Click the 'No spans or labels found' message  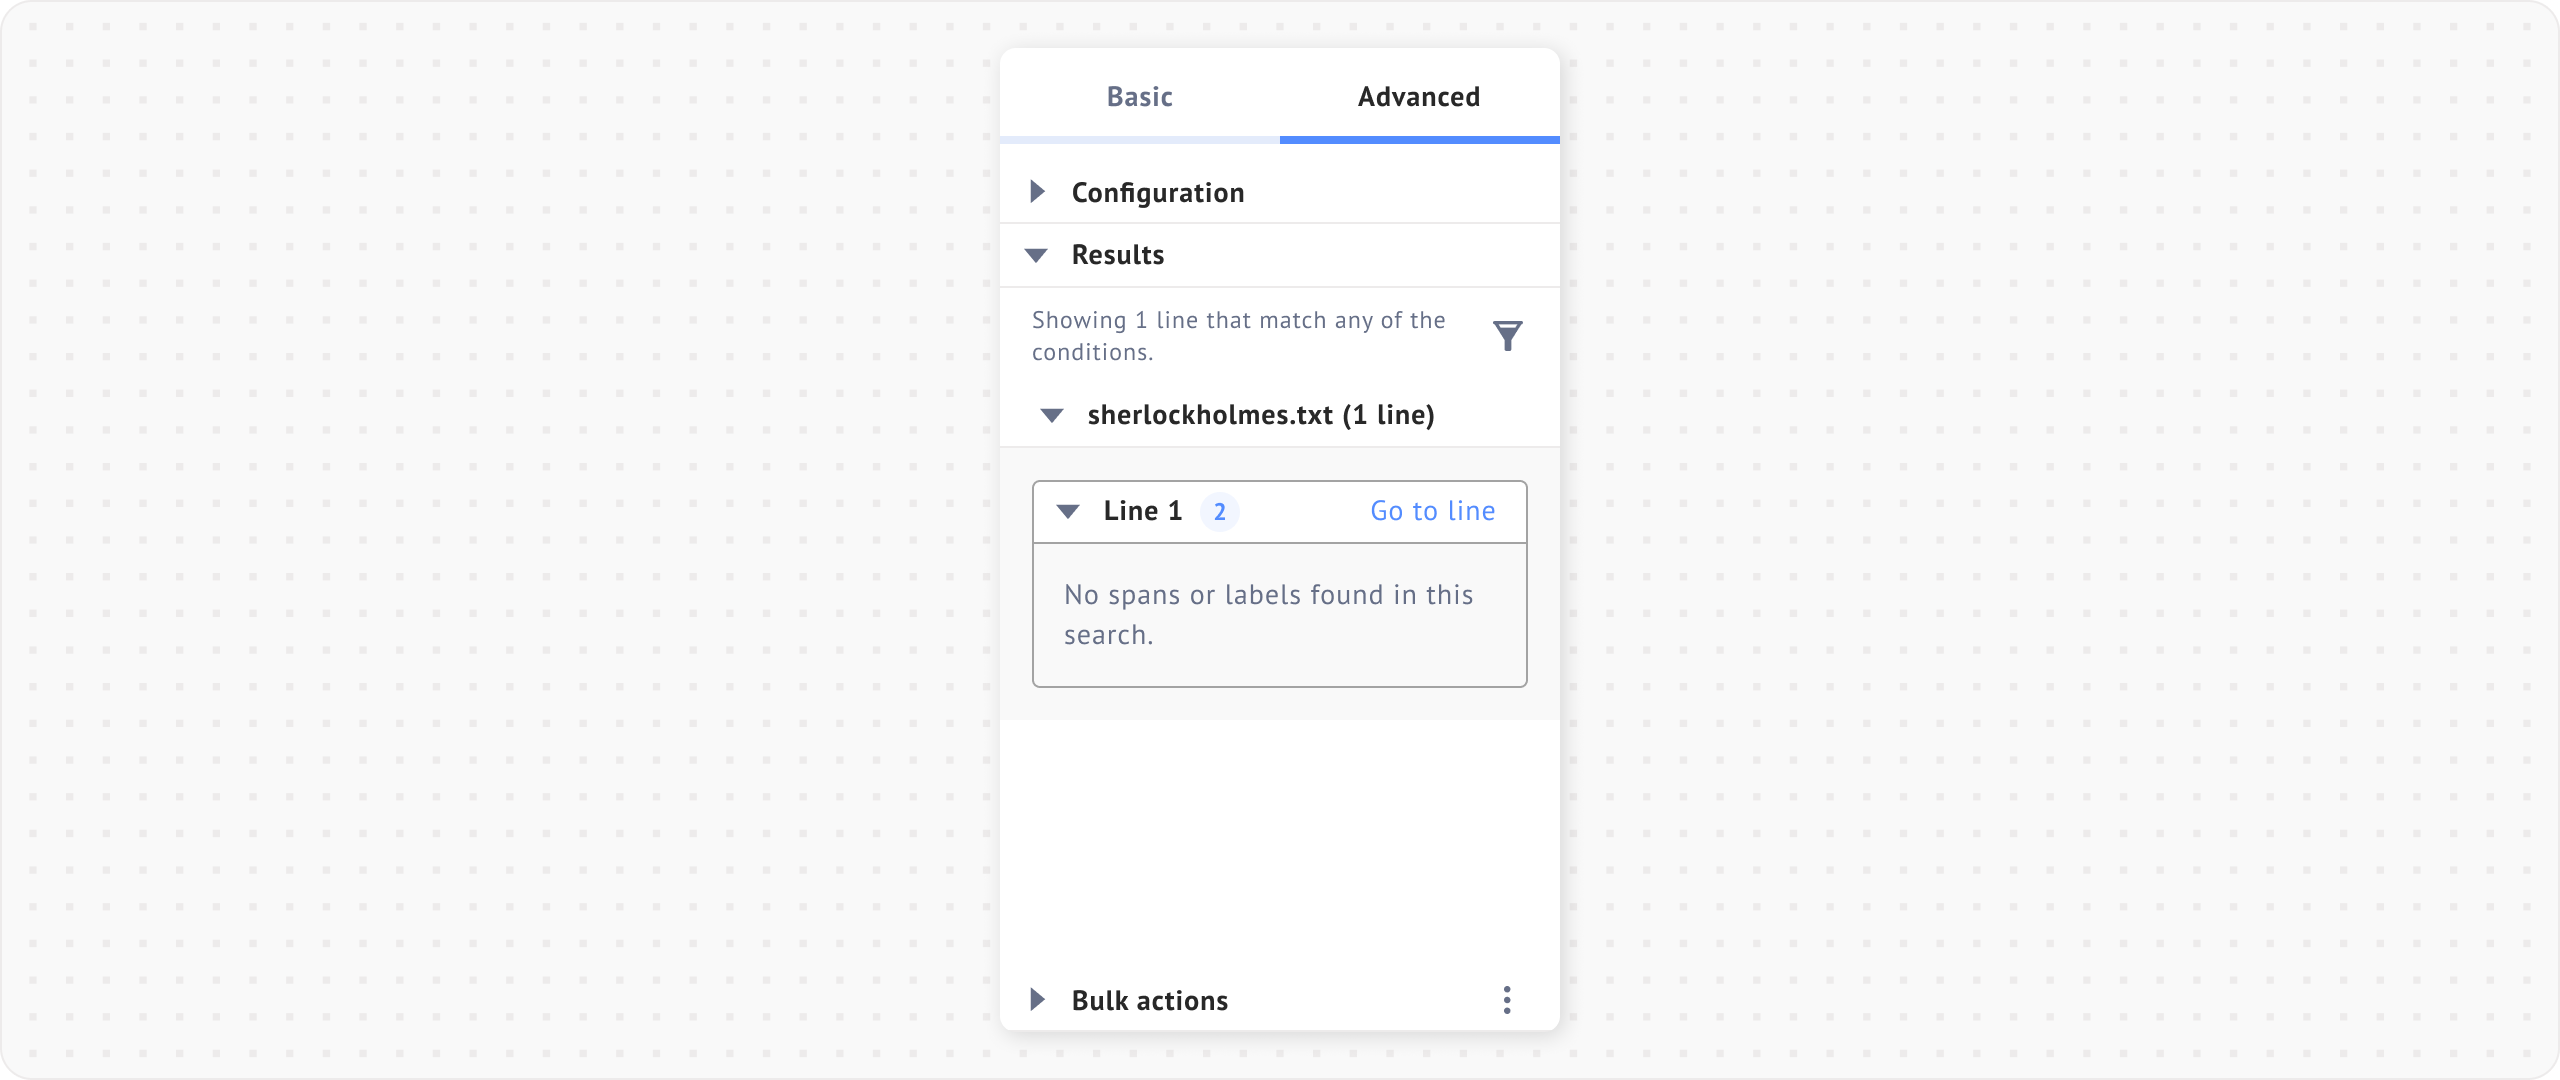coord(1268,614)
